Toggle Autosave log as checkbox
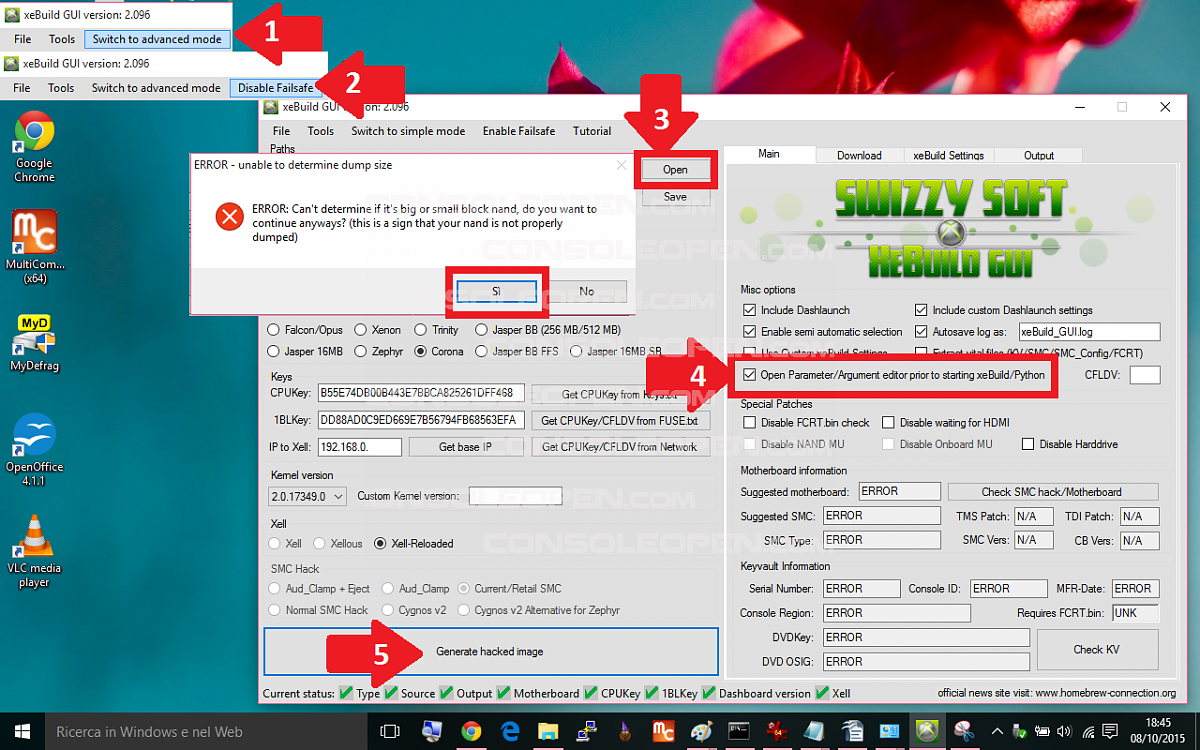The height and width of the screenshot is (750, 1200). (921, 331)
